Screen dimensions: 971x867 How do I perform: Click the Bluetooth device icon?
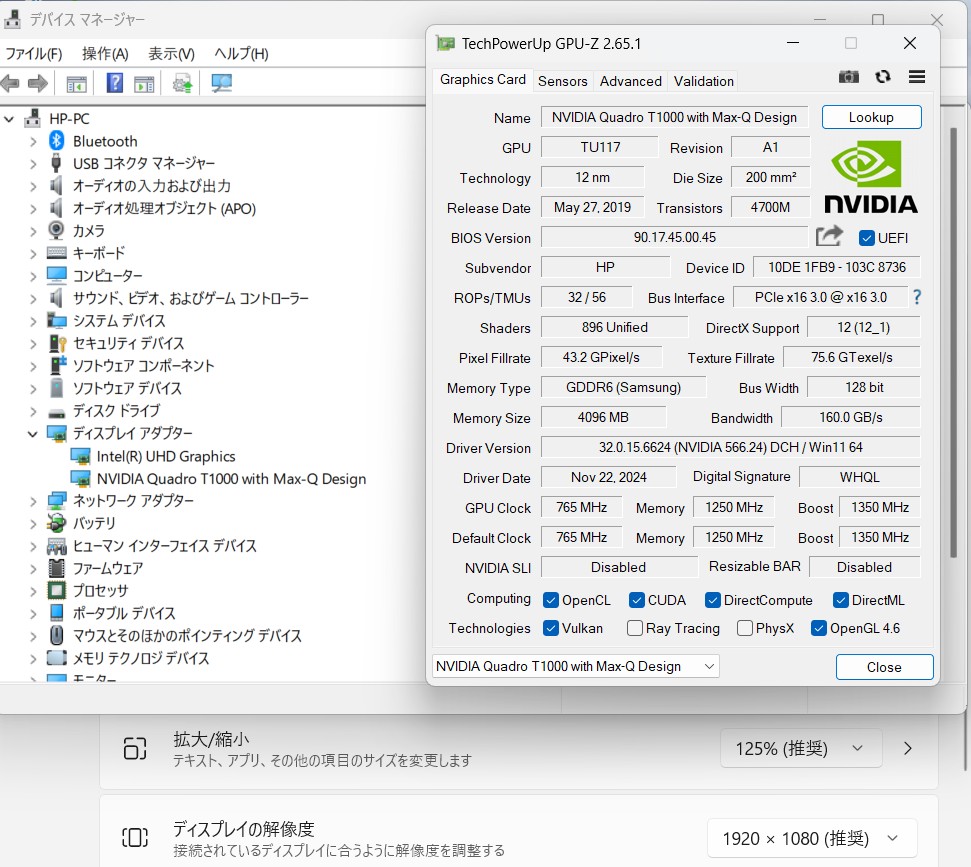(56, 141)
